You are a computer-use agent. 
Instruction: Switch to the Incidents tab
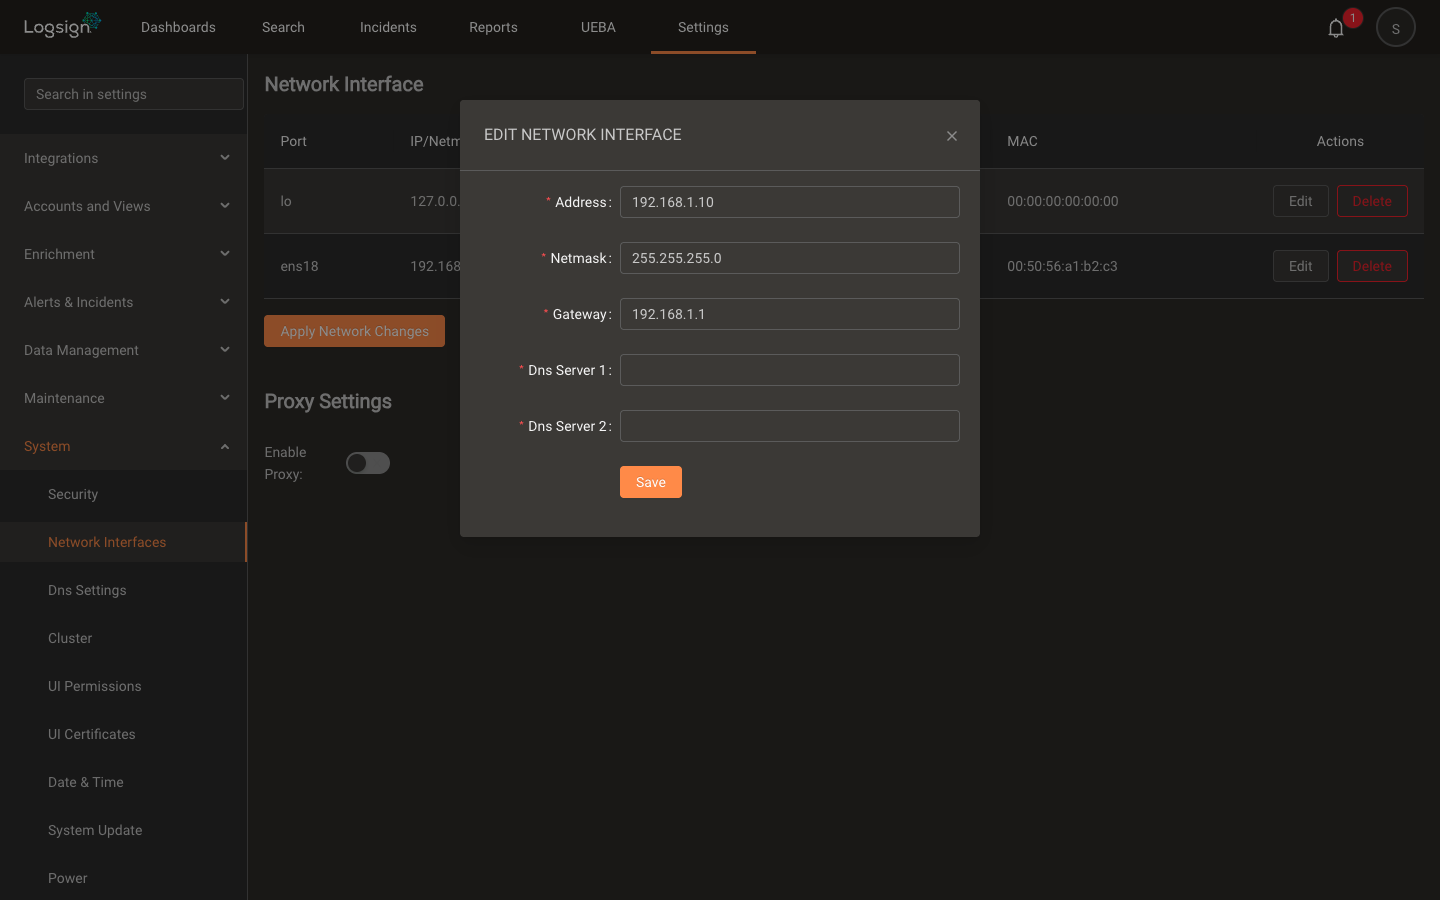[x=388, y=27]
